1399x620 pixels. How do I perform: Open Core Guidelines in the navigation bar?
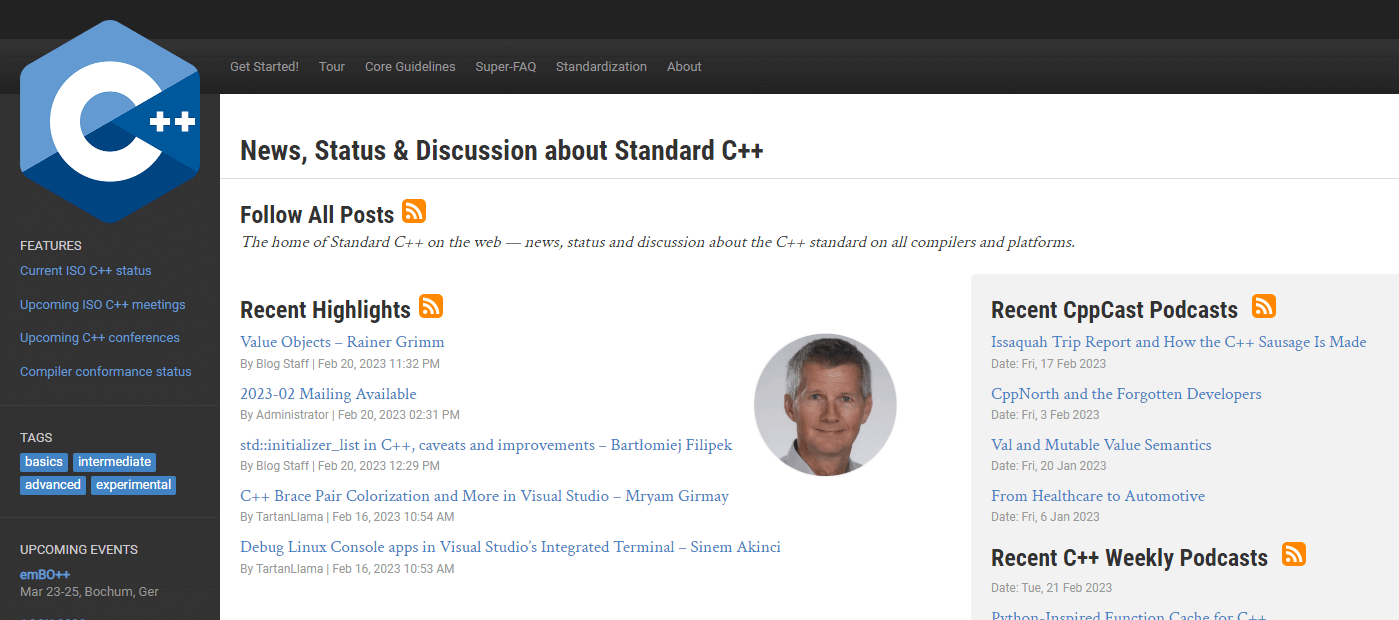pyautogui.click(x=410, y=67)
